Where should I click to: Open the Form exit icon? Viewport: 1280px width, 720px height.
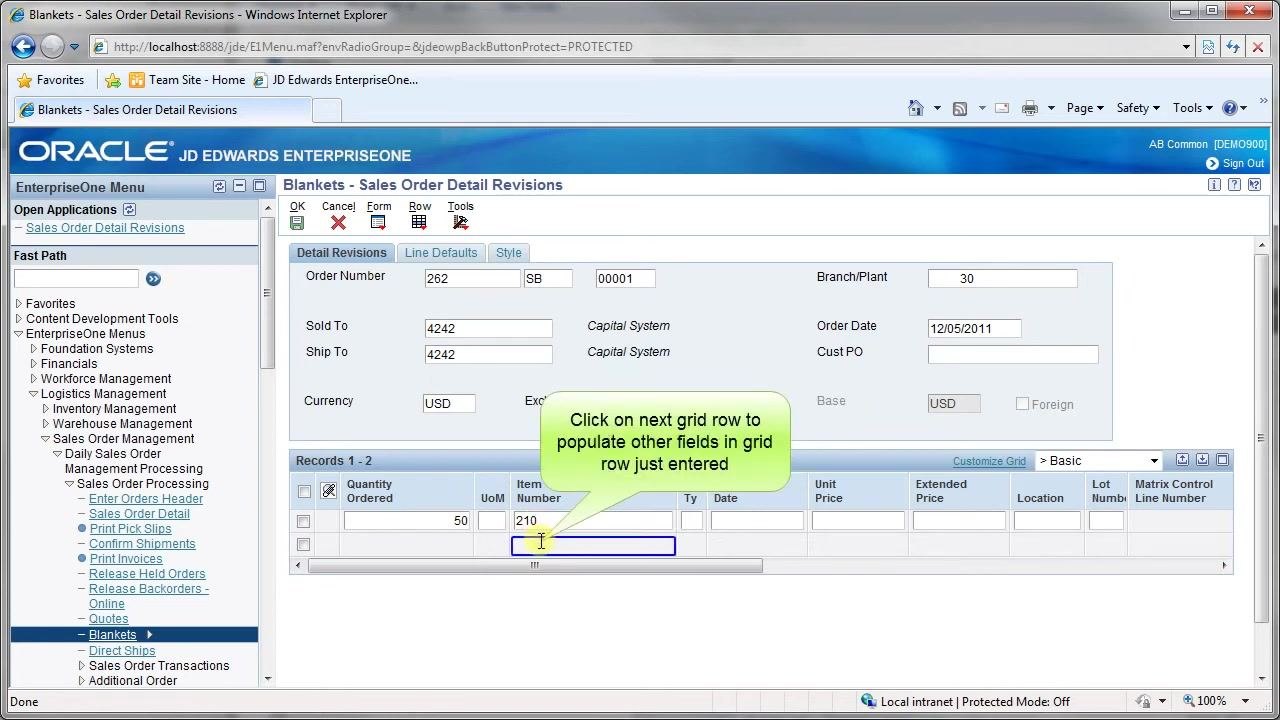(x=378, y=222)
